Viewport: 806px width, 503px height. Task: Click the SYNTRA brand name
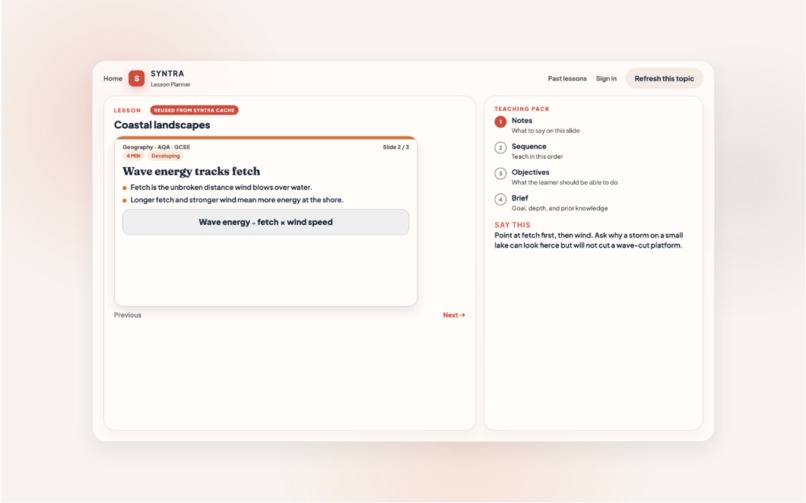(x=167, y=73)
